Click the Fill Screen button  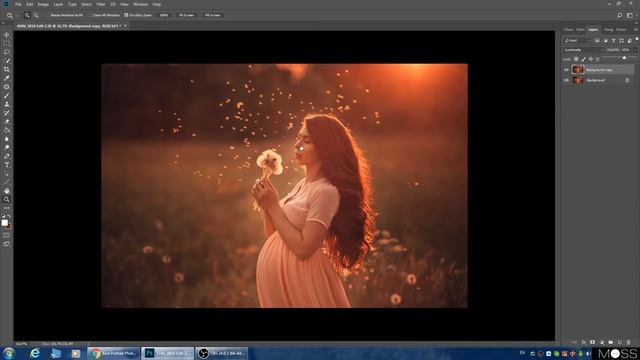(213, 15)
